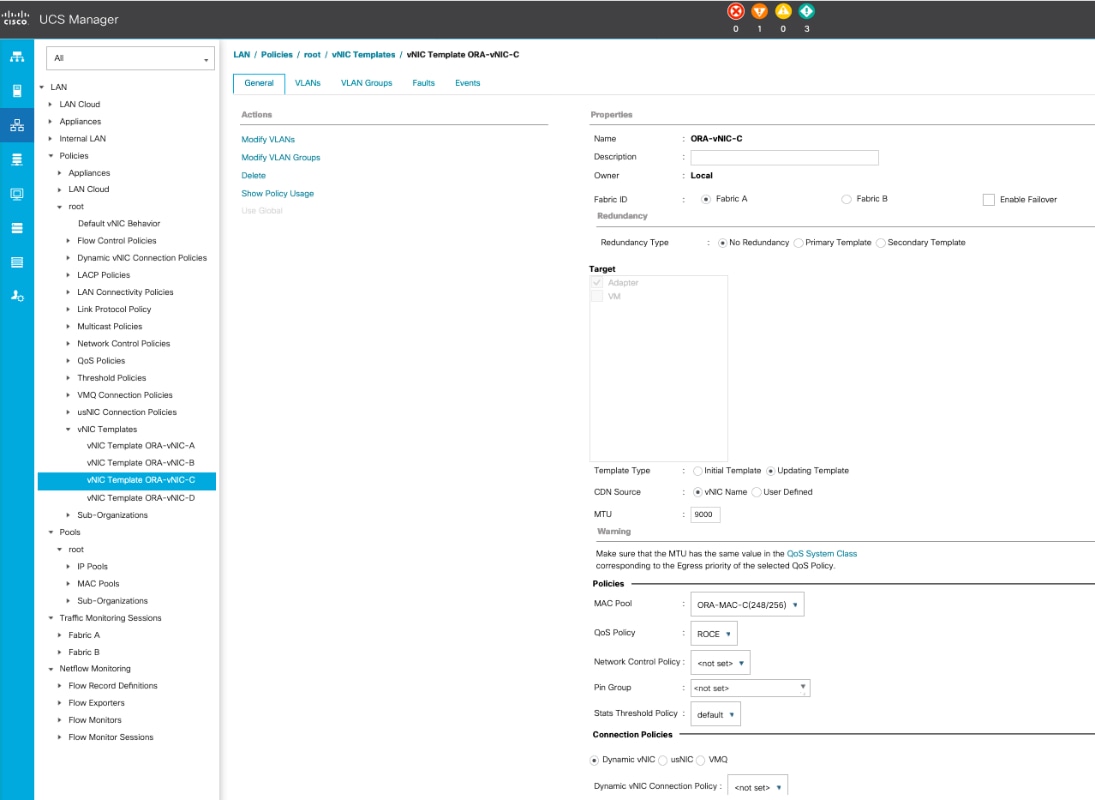Select Updating Template type

[x=771, y=471]
